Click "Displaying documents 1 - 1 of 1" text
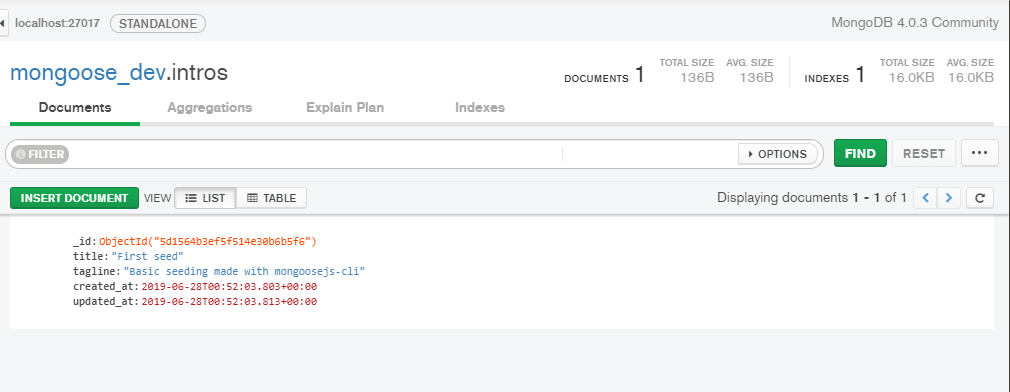 click(x=812, y=198)
